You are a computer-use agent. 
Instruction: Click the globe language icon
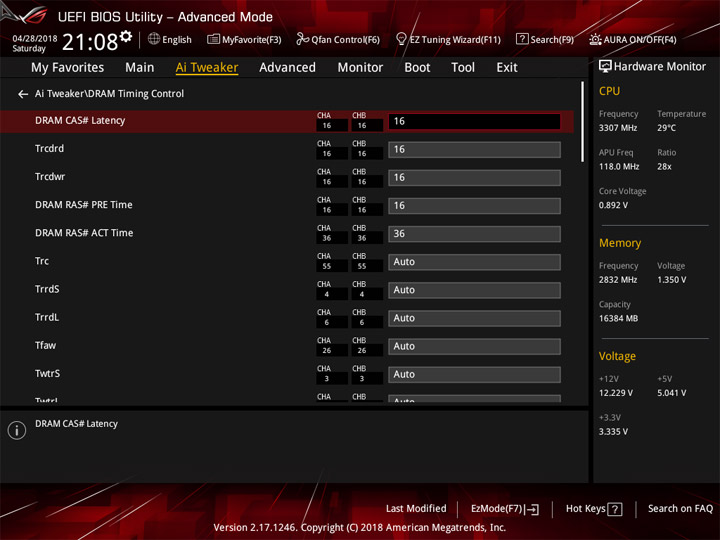(x=154, y=39)
